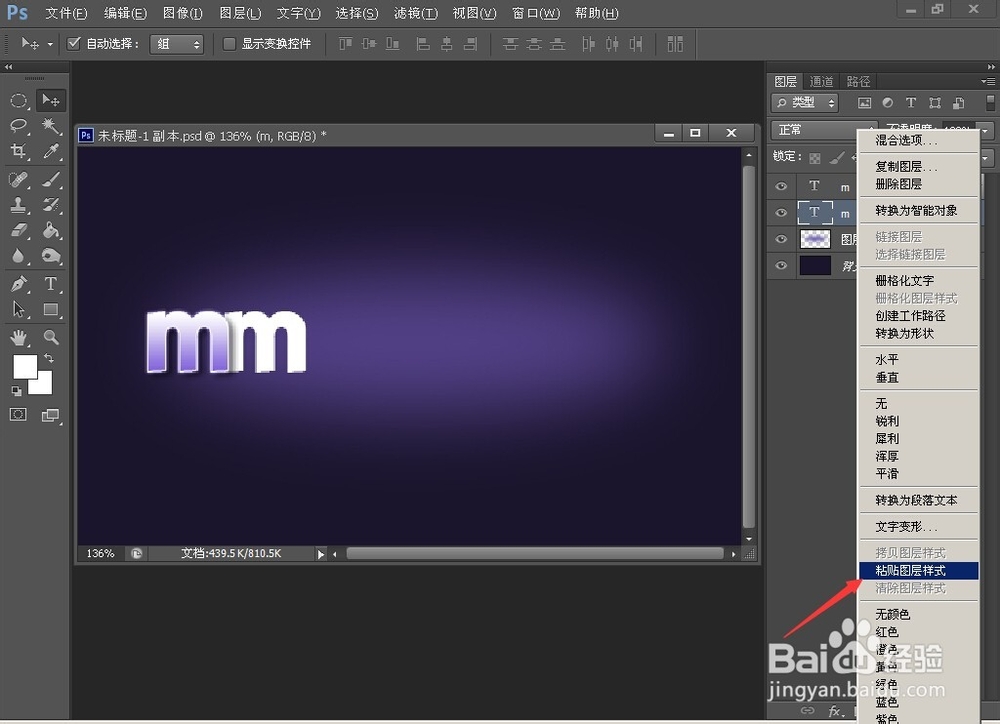The width and height of the screenshot is (1000, 724).
Task: Swap foreground and background colors
Action: pyautogui.click(x=49, y=358)
